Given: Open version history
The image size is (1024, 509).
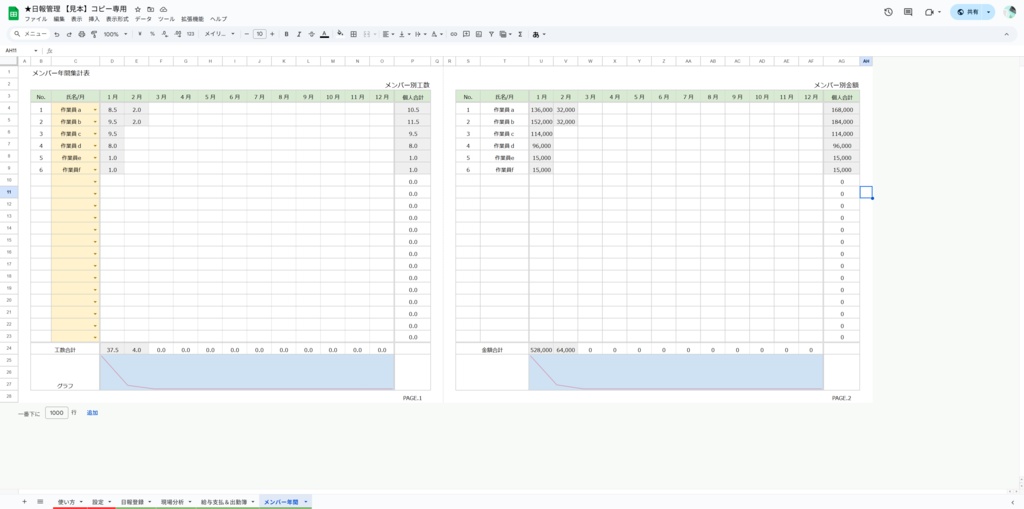Looking at the screenshot, I should click(888, 12).
